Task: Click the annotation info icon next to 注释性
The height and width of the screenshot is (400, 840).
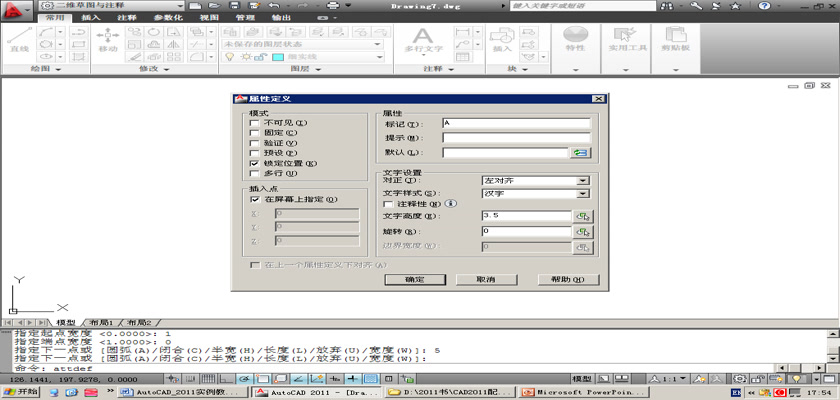Action: [451, 204]
